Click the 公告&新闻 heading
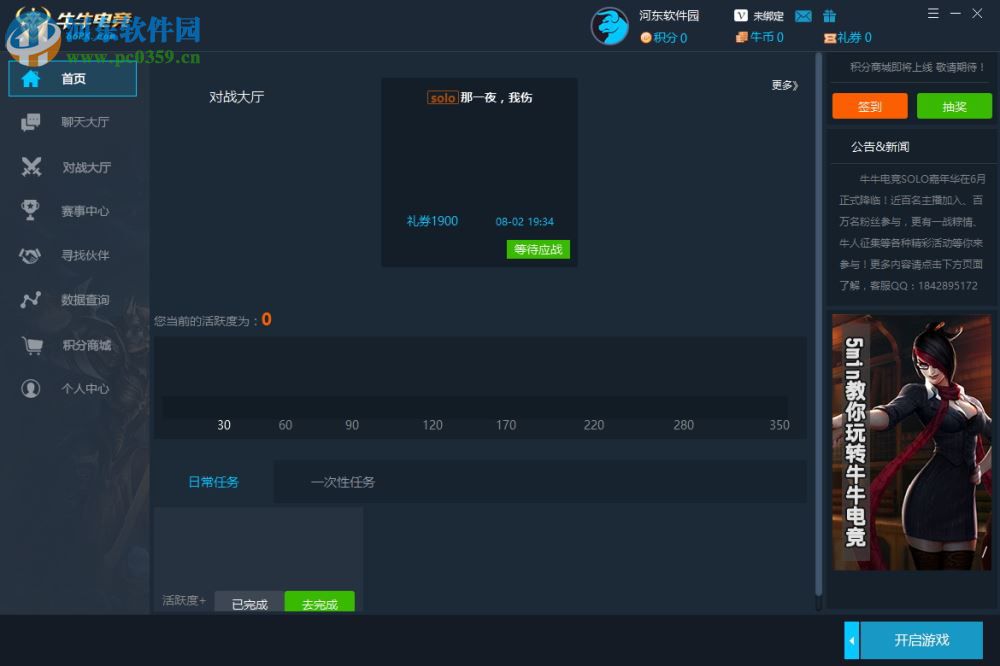This screenshot has height=666, width=1000. pyautogui.click(x=880, y=147)
